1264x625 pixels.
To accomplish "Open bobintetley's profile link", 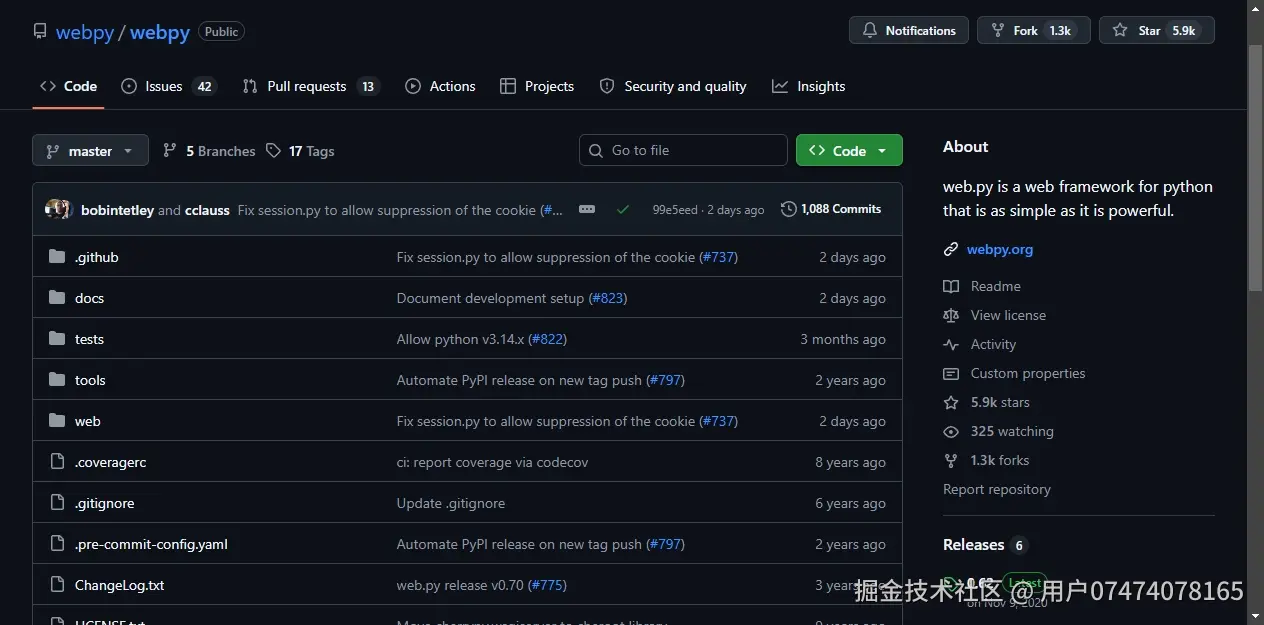I will (117, 210).
